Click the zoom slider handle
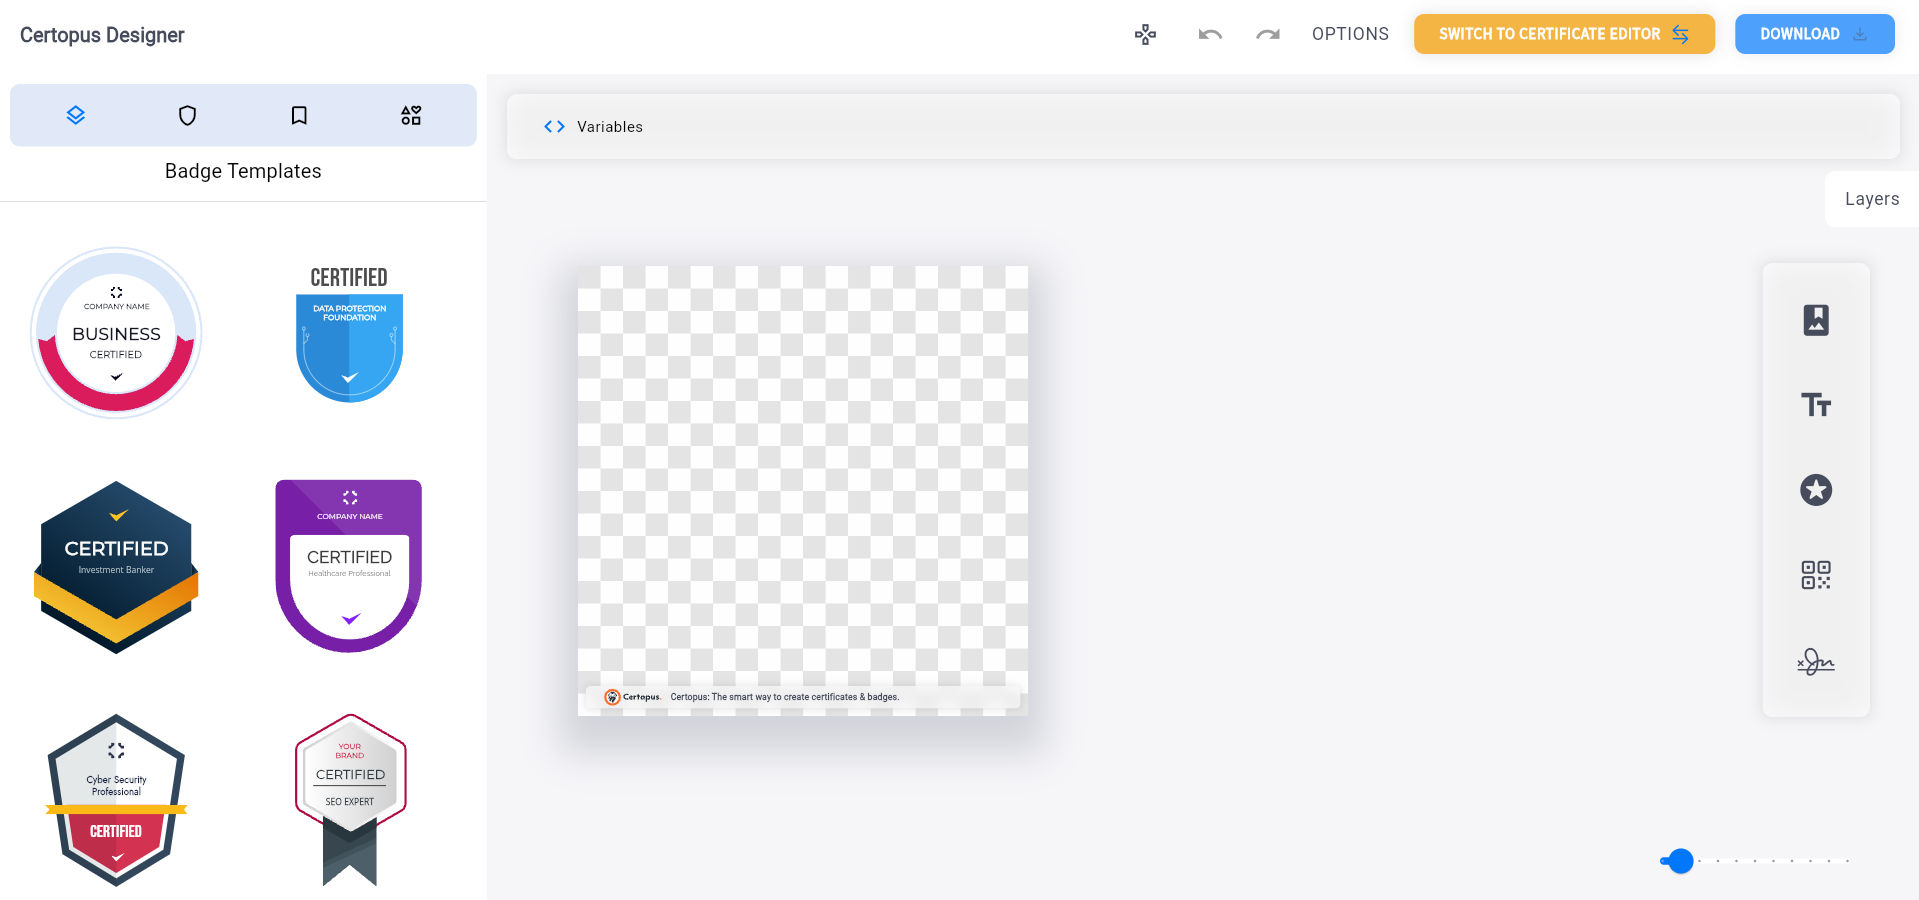Image resolution: width=1919 pixels, height=900 pixels. tap(1681, 861)
